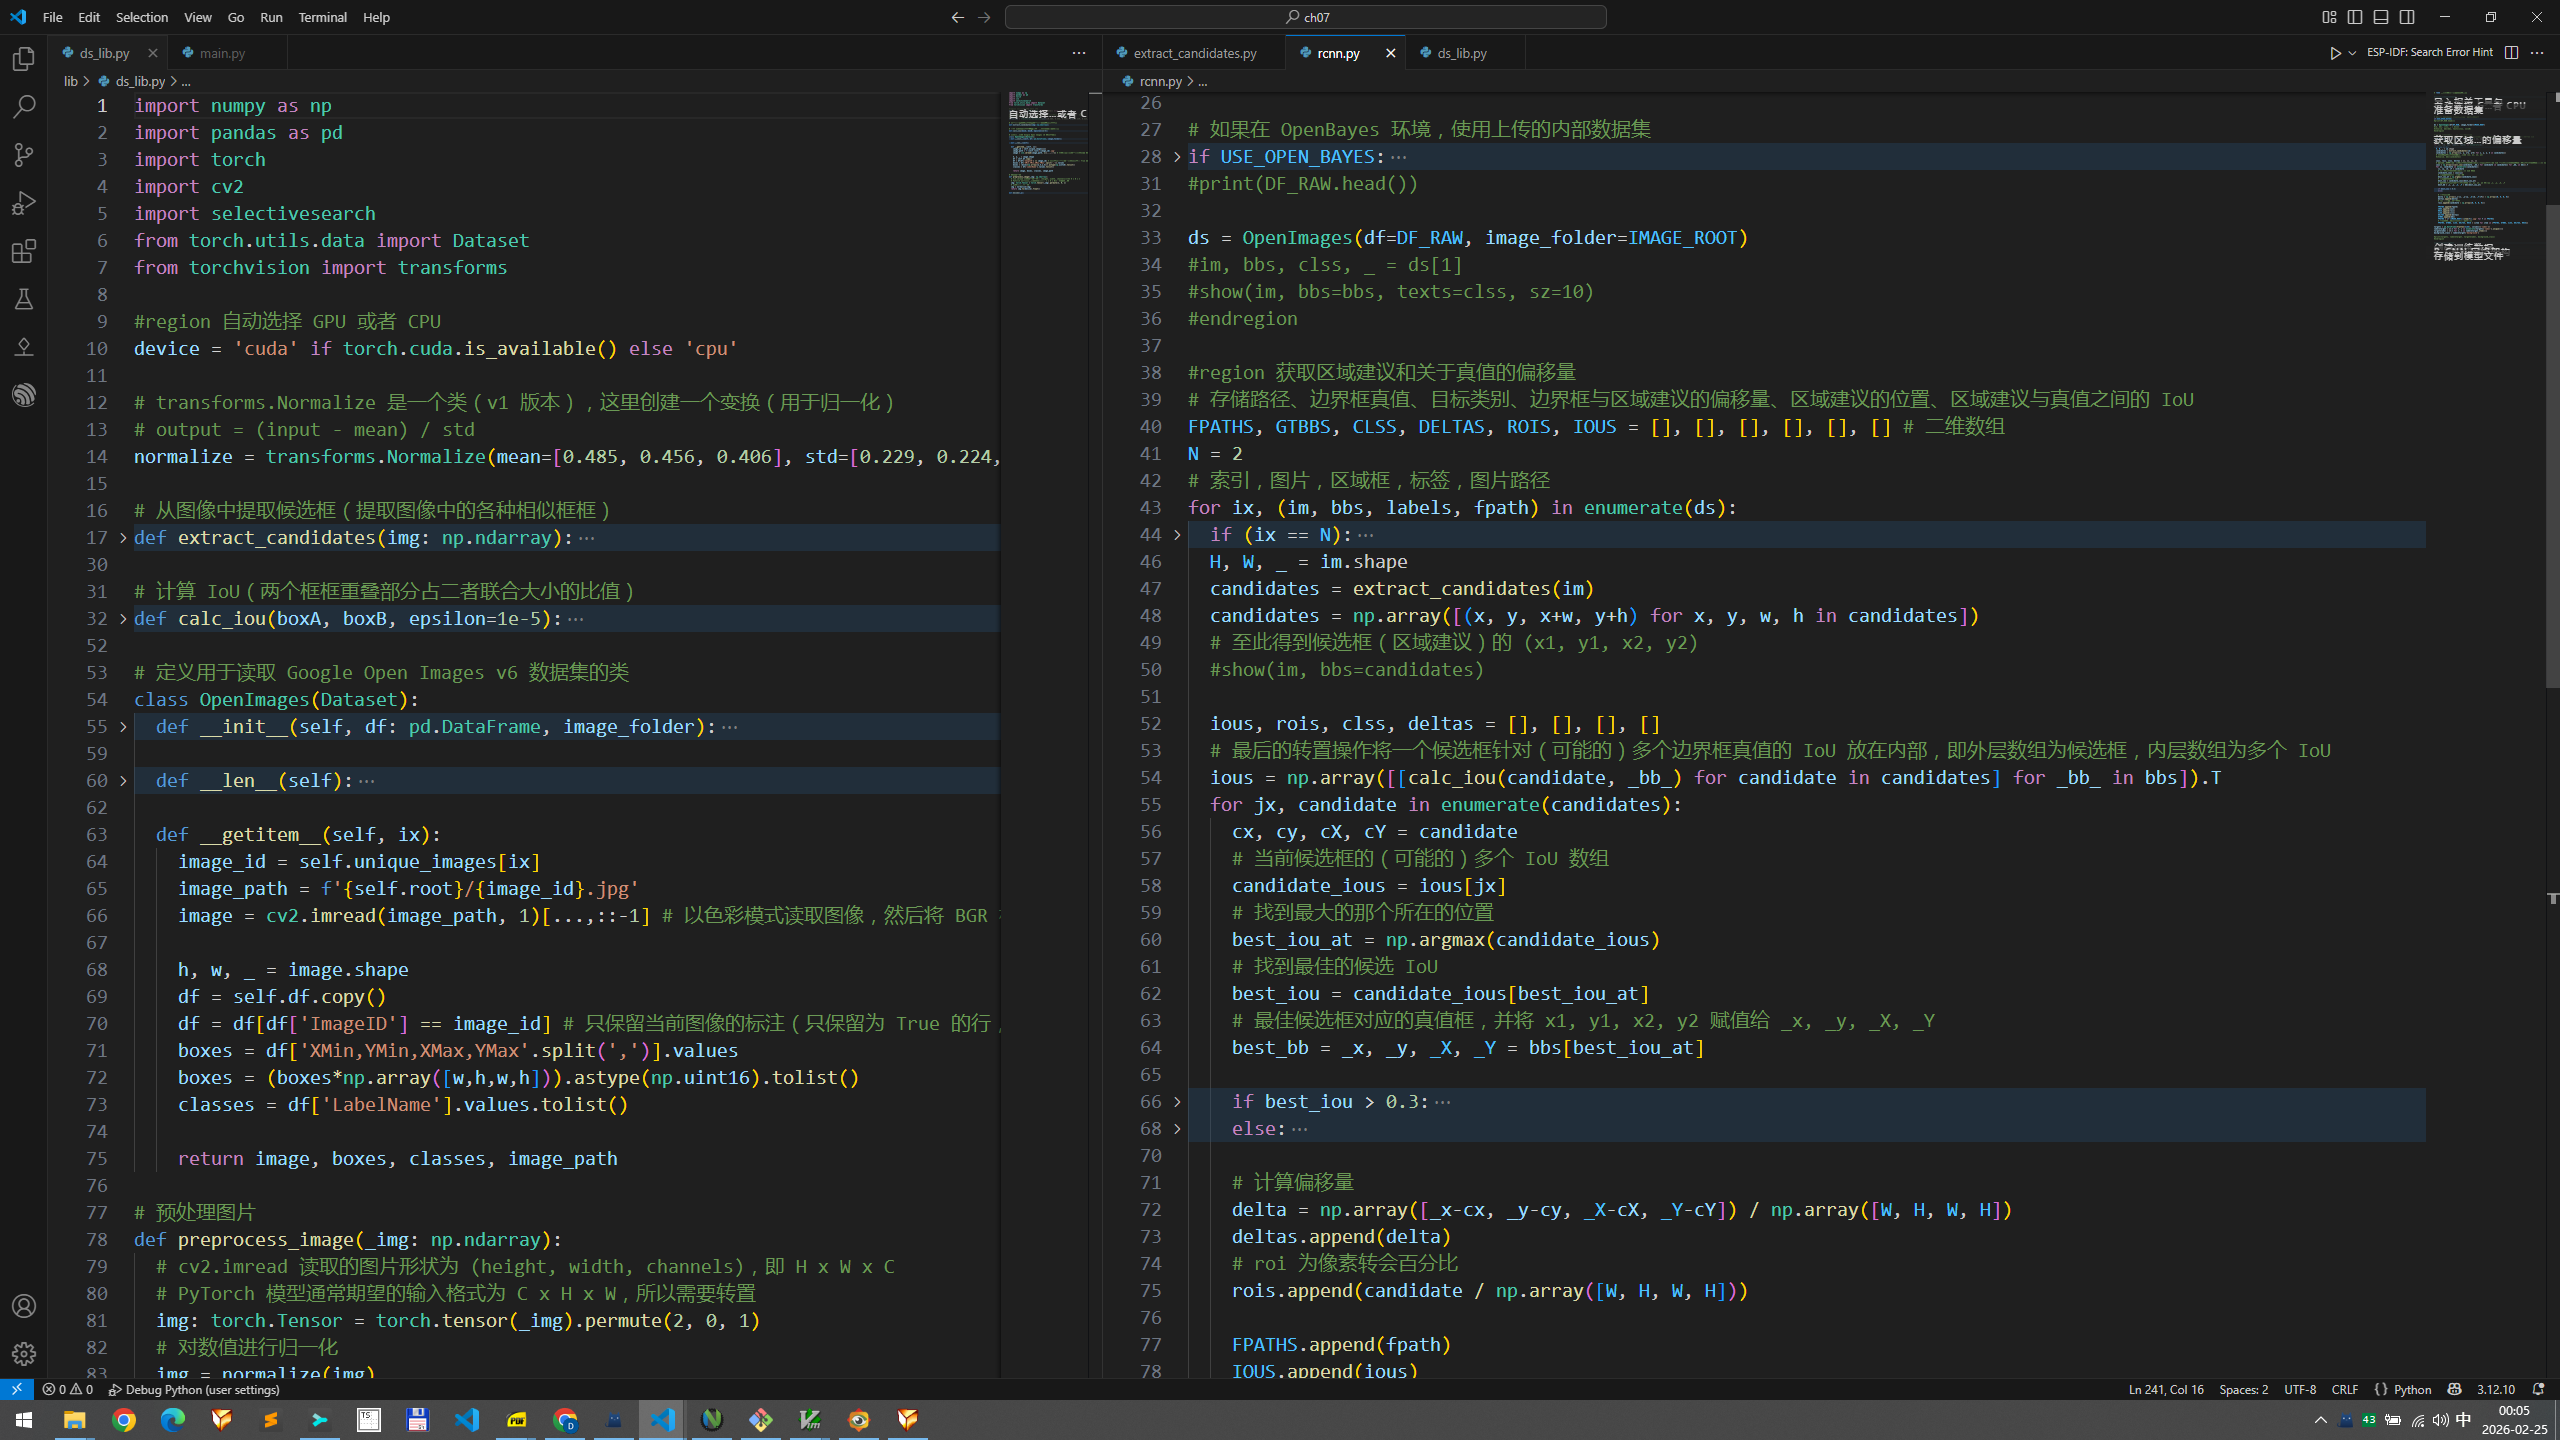Viewport: 2560px width, 1440px height.
Task: Open the Search view in activity bar
Action: [x=24, y=107]
